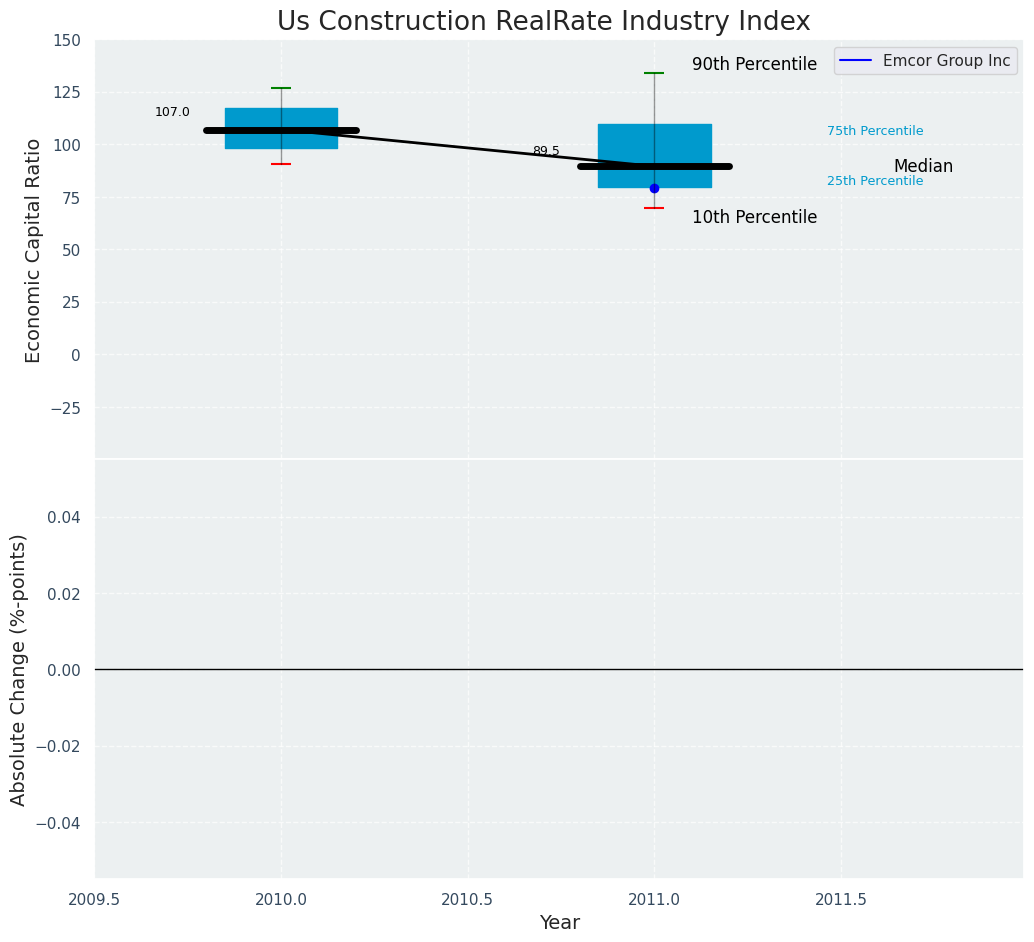The height and width of the screenshot is (942, 1034).
Task: Click the 2010.5 tick label on the Year axis
Action: 467,899
